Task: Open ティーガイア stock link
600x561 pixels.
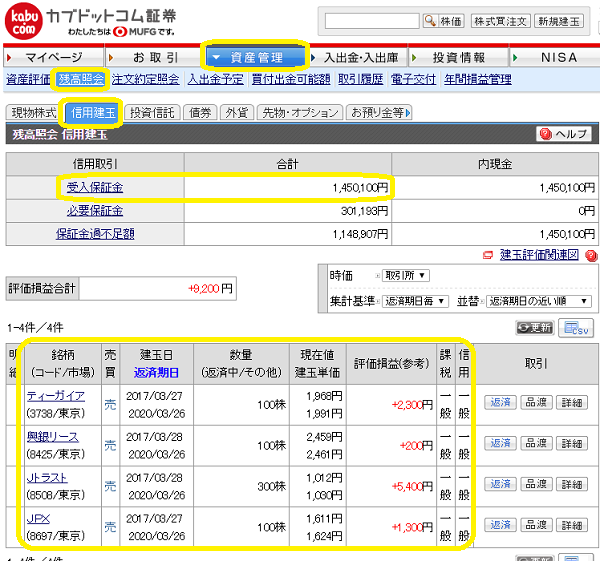Action: 56,396
